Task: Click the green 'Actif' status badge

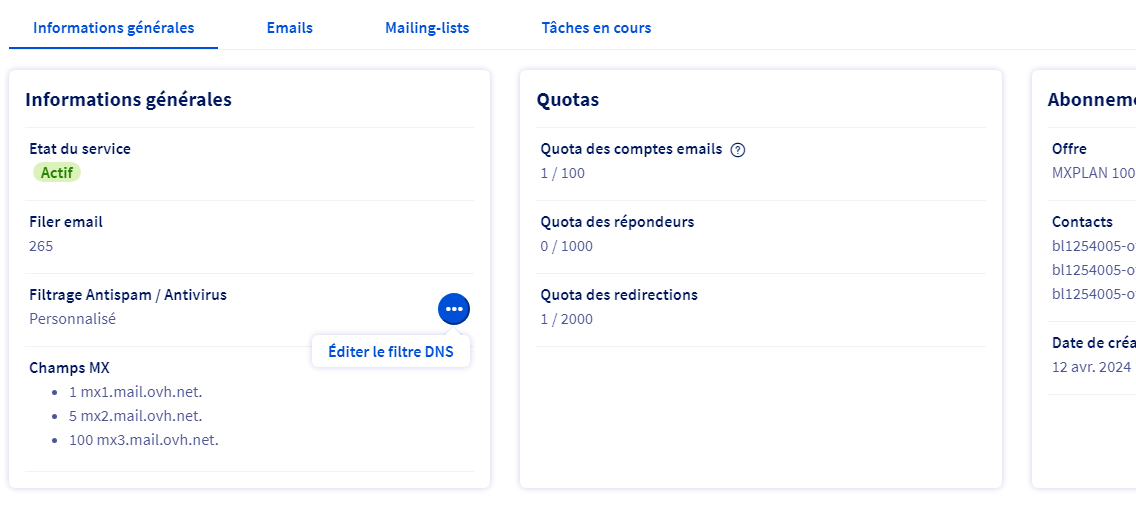Action: point(57,172)
